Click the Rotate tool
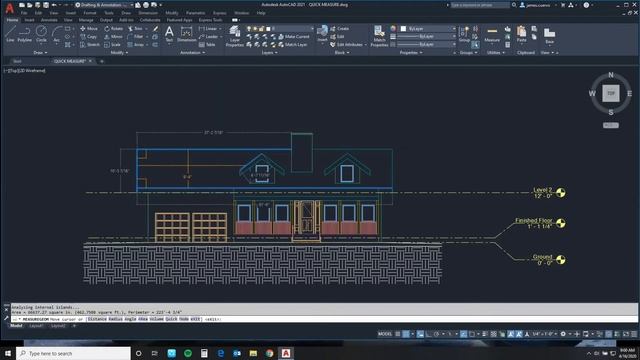The height and width of the screenshot is (360, 640). 113,29
